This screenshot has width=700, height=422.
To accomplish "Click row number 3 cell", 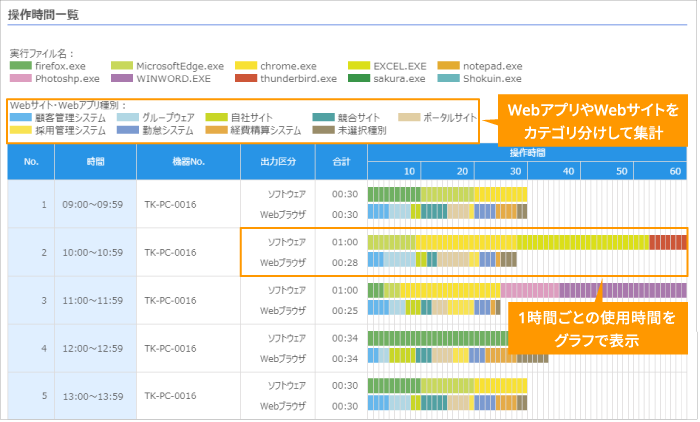I will point(31,301).
